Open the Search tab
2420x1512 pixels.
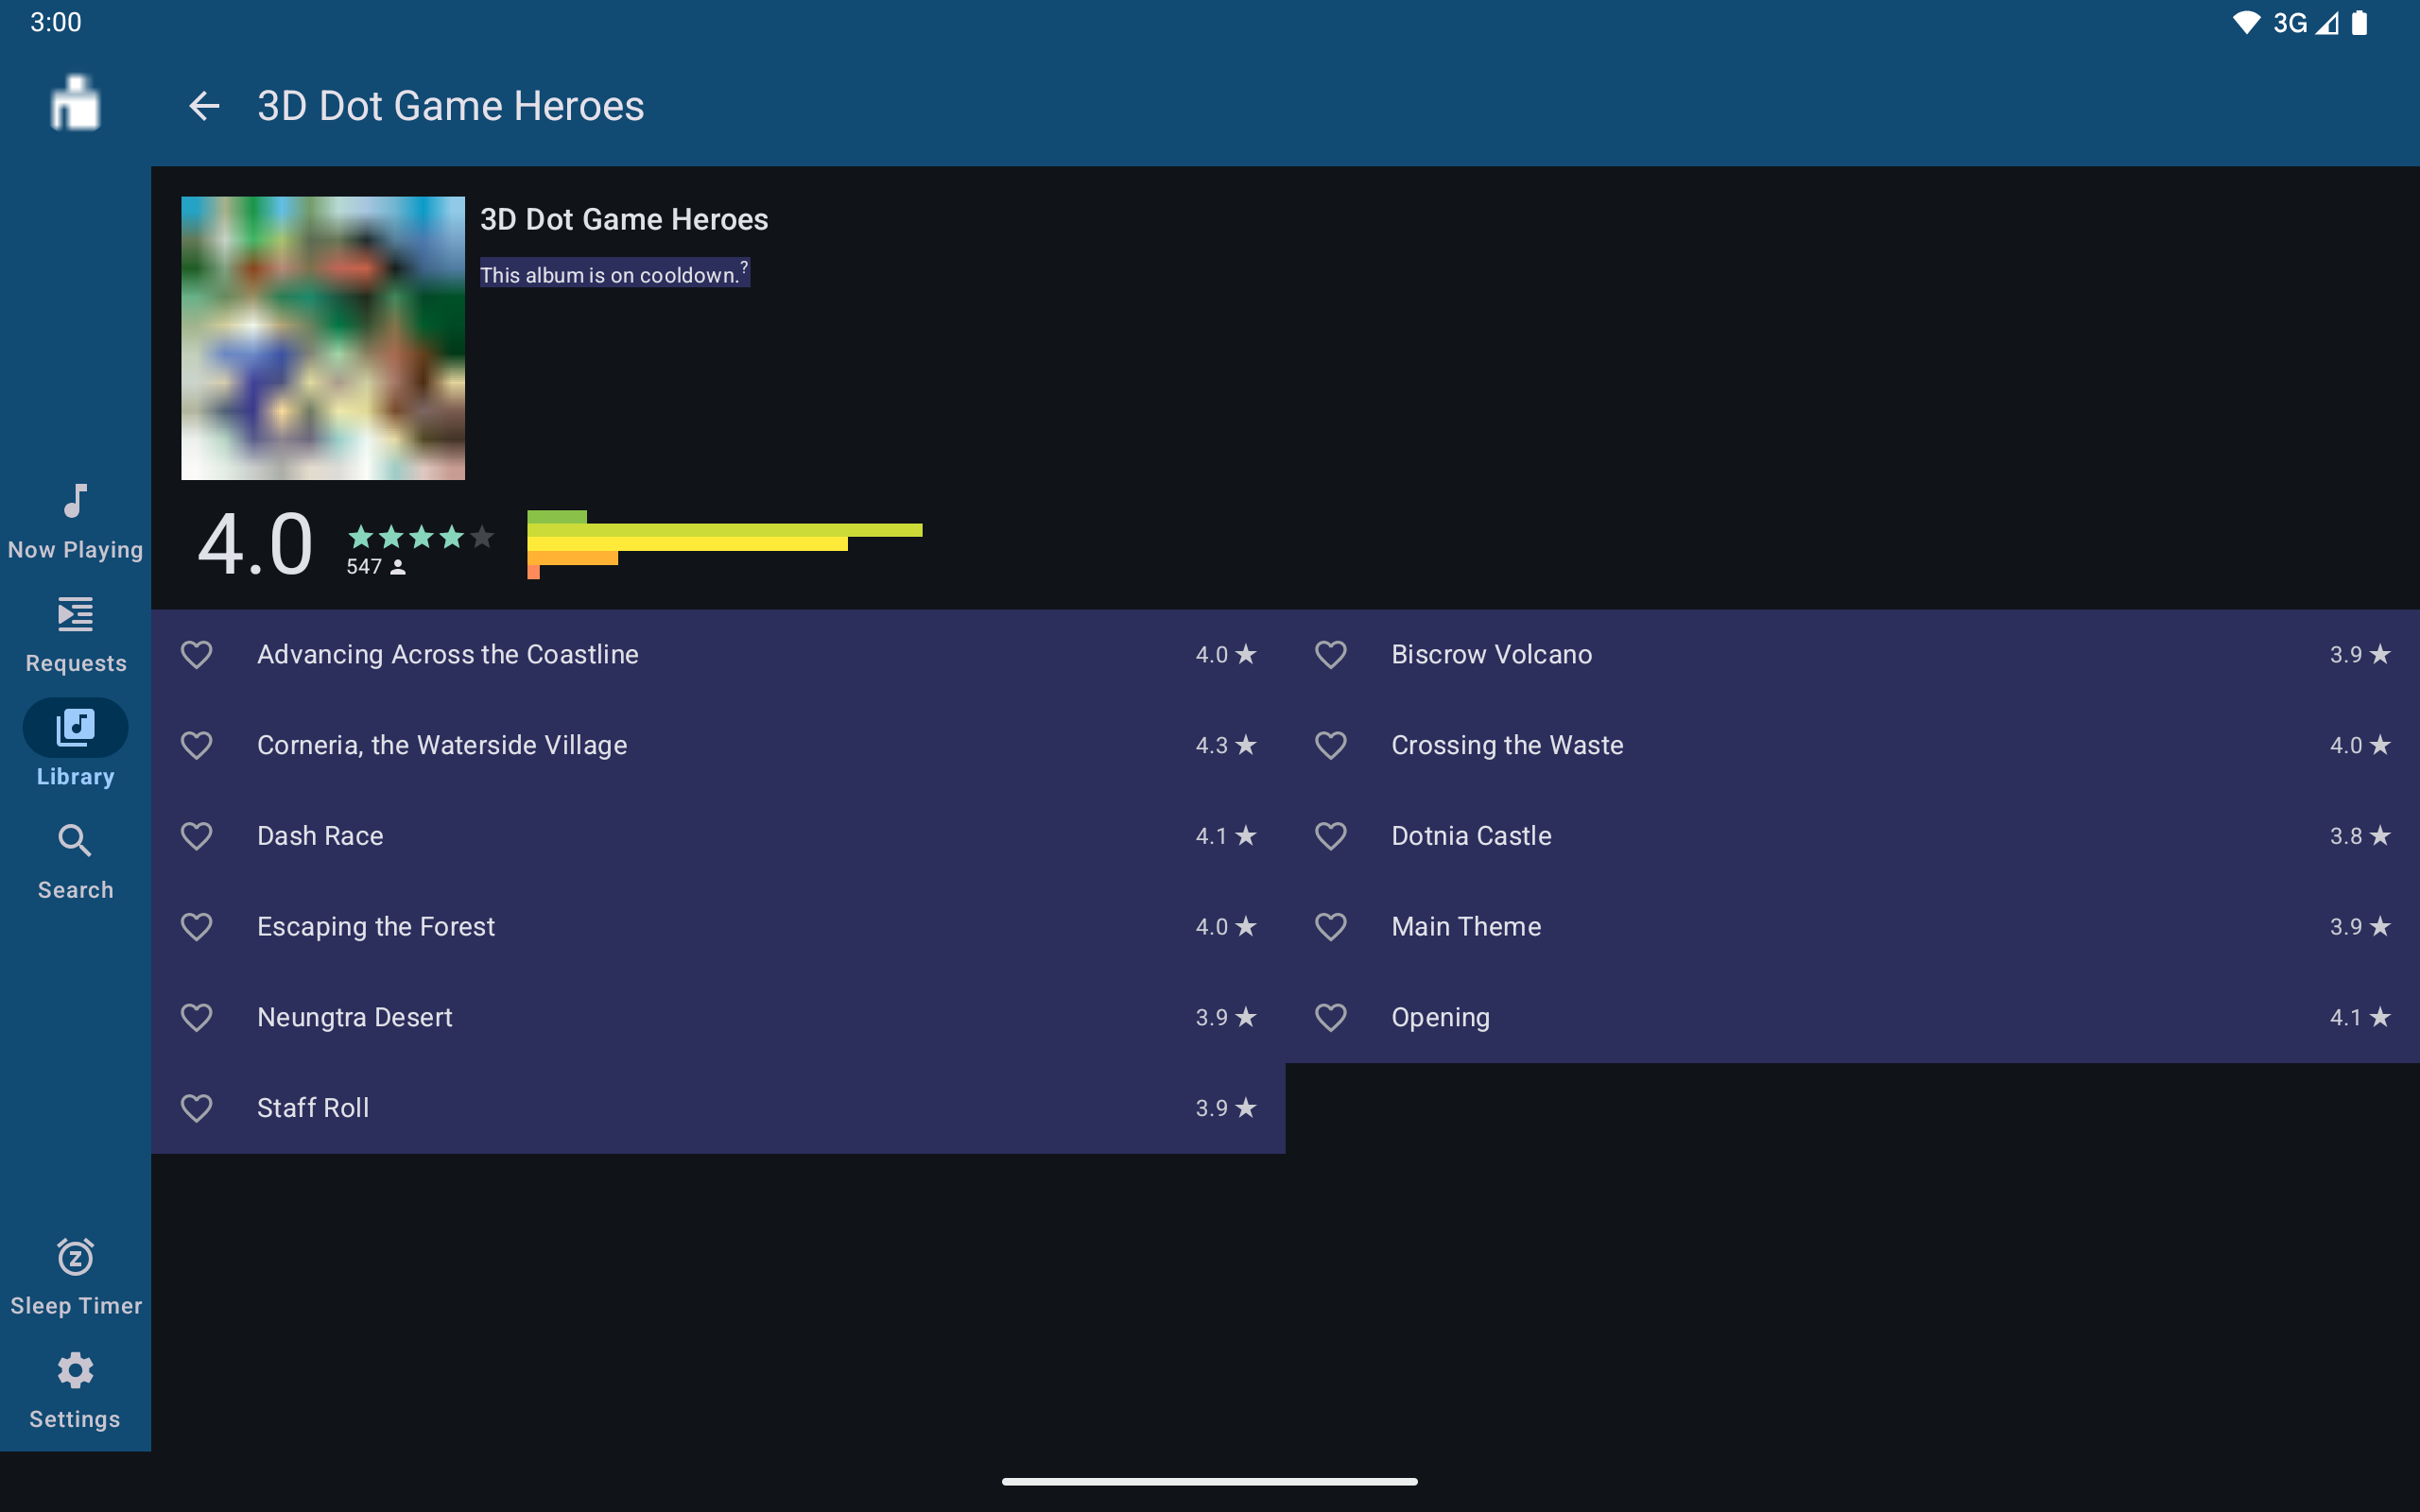click(x=75, y=862)
